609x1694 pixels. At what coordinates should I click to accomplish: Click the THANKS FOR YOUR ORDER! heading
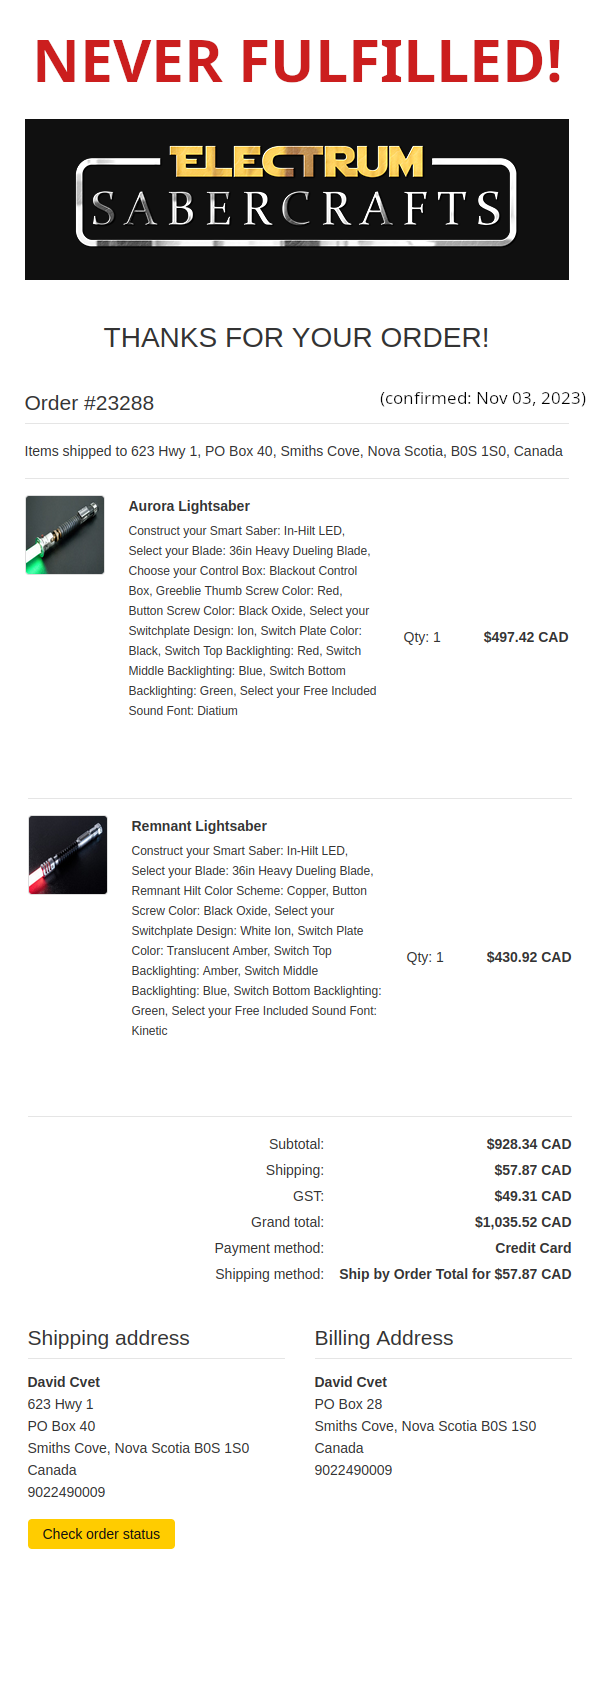297,338
